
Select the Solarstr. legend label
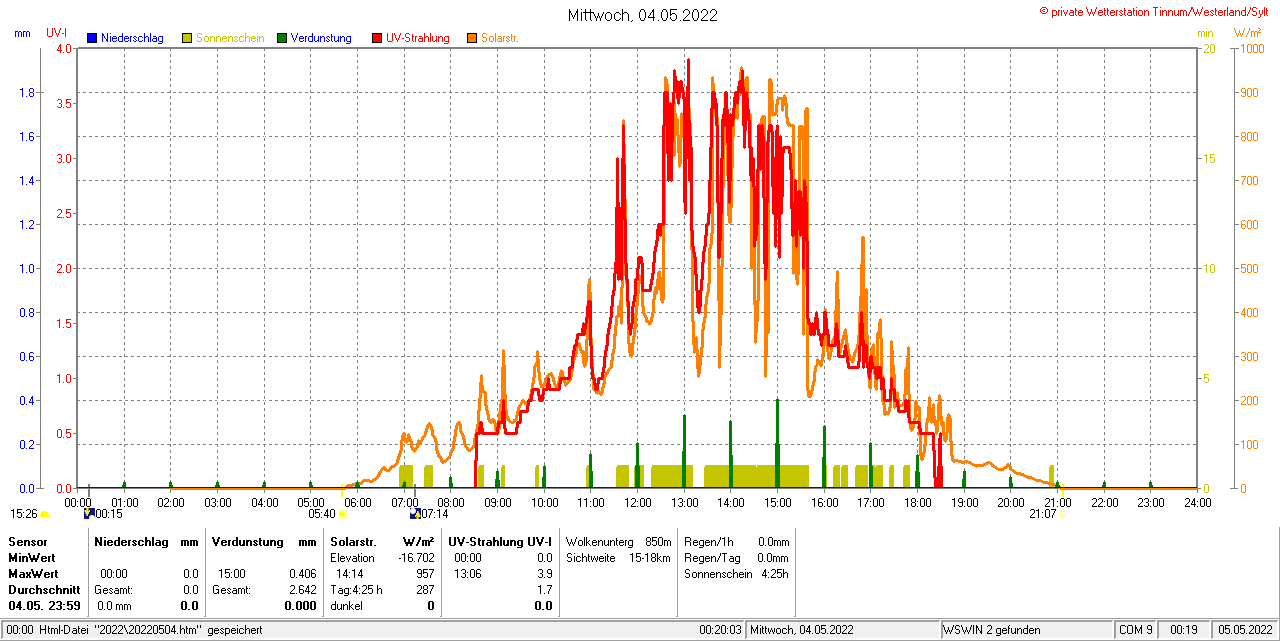(500, 38)
